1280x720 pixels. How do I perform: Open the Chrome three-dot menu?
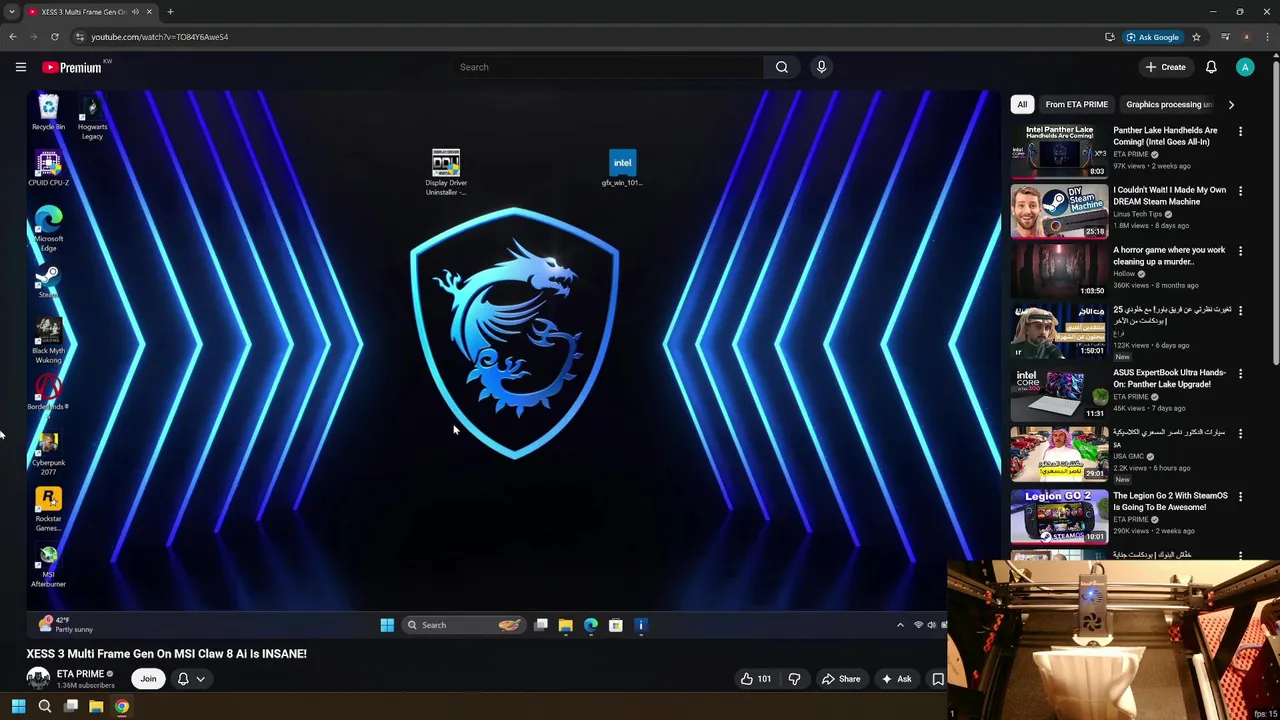pyautogui.click(x=1267, y=37)
